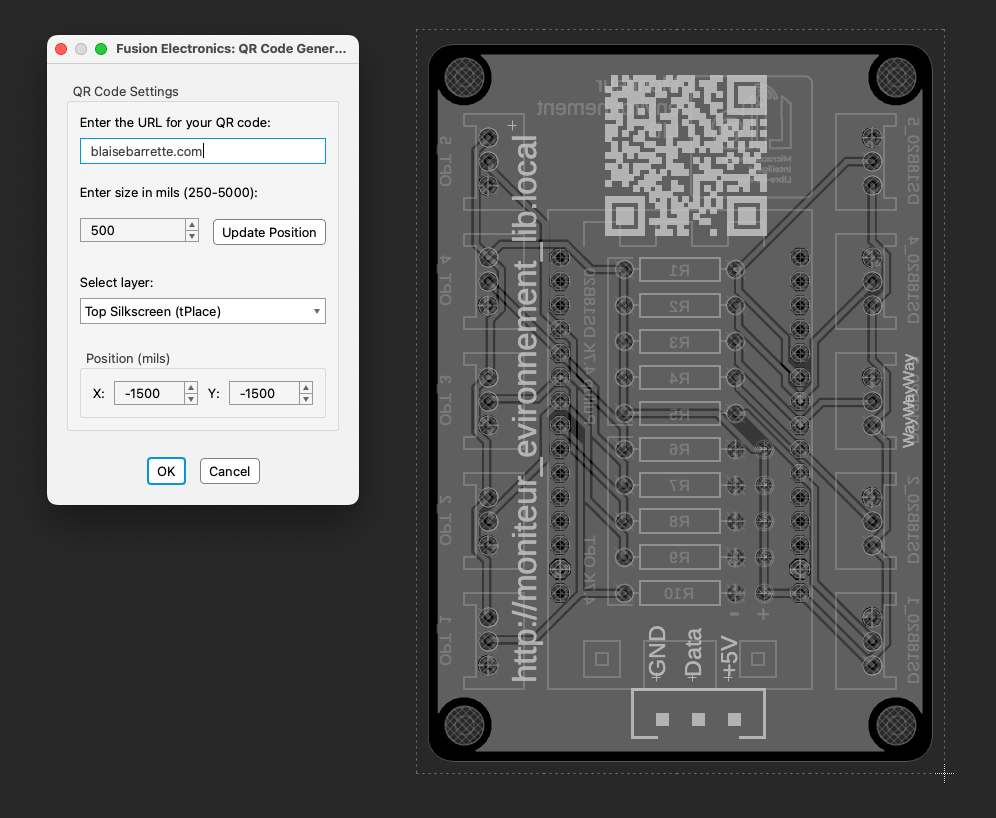Click the size in mils field showing 500
Viewport: 996px width, 818px height.
[x=133, y=230]
